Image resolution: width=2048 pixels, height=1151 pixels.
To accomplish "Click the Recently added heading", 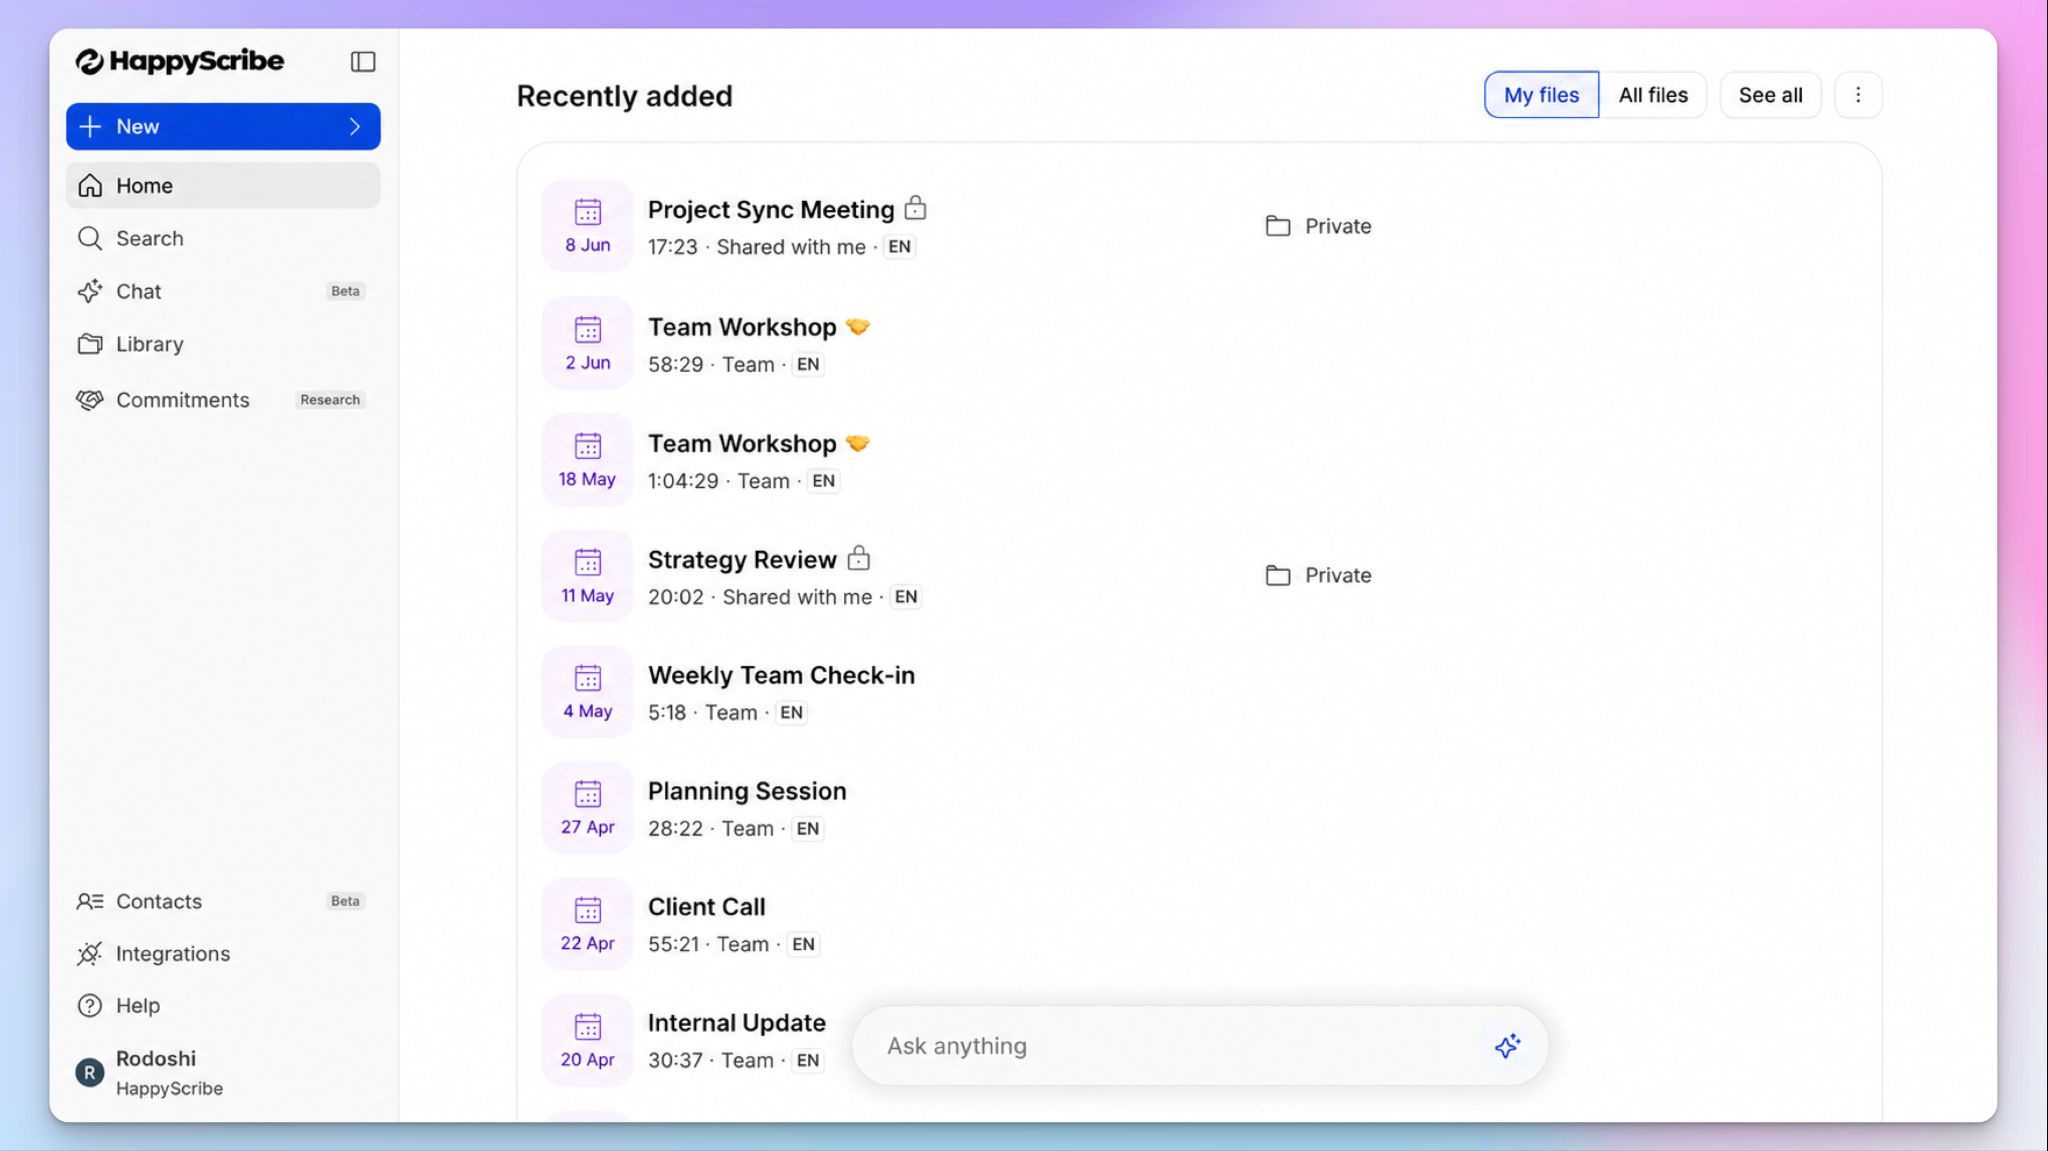I will point(624,96).
